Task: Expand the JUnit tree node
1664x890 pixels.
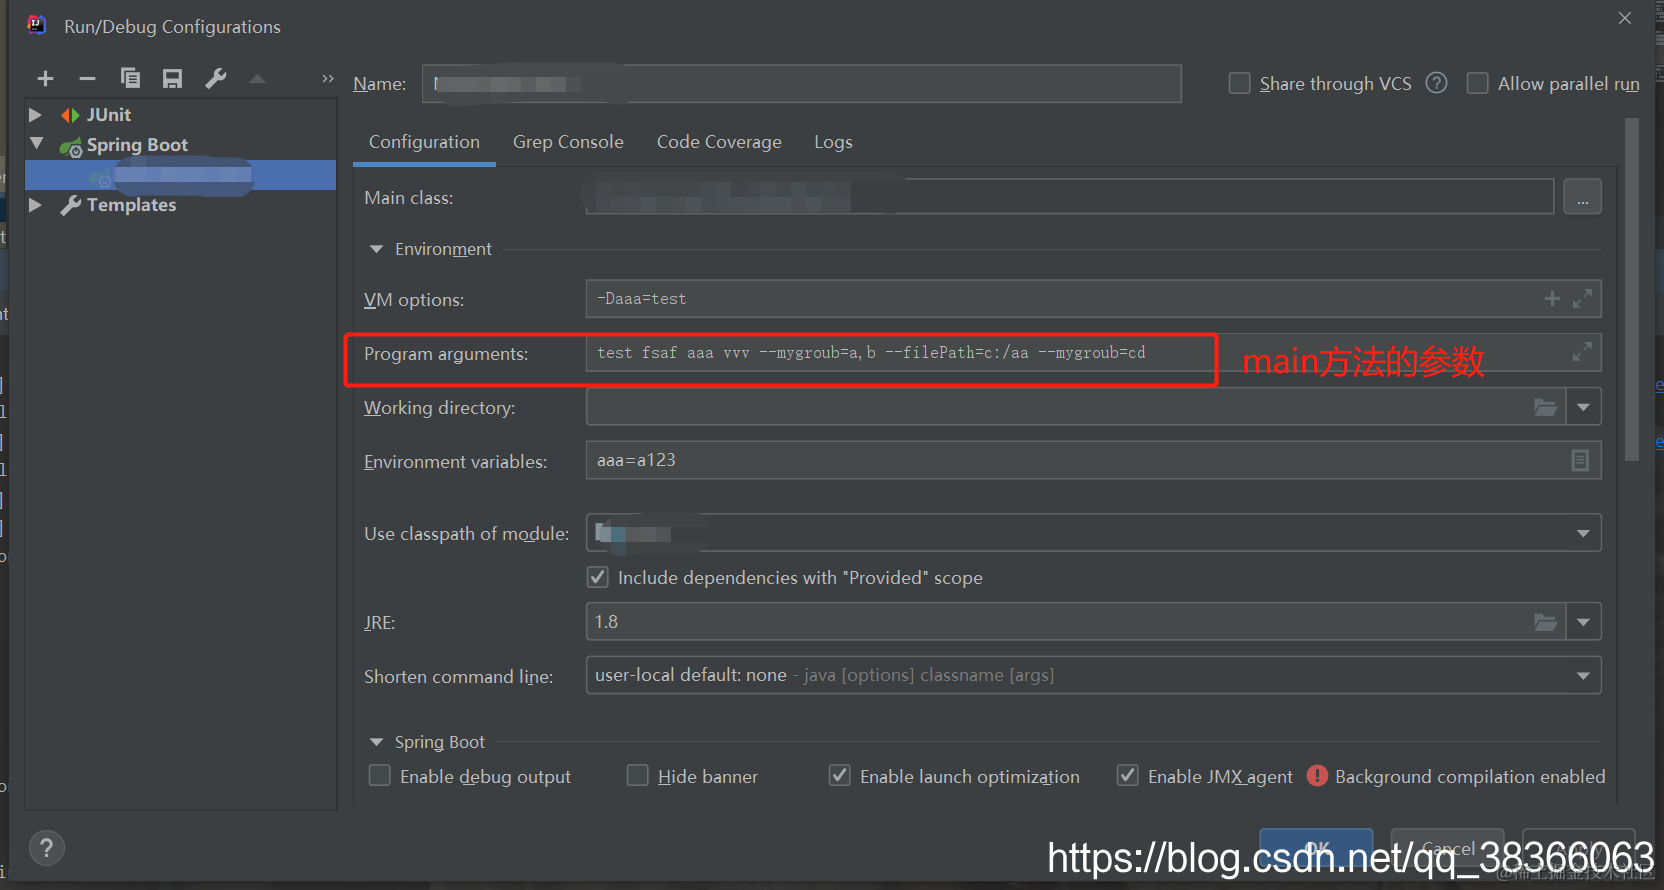Action: (x=35, y=115)
